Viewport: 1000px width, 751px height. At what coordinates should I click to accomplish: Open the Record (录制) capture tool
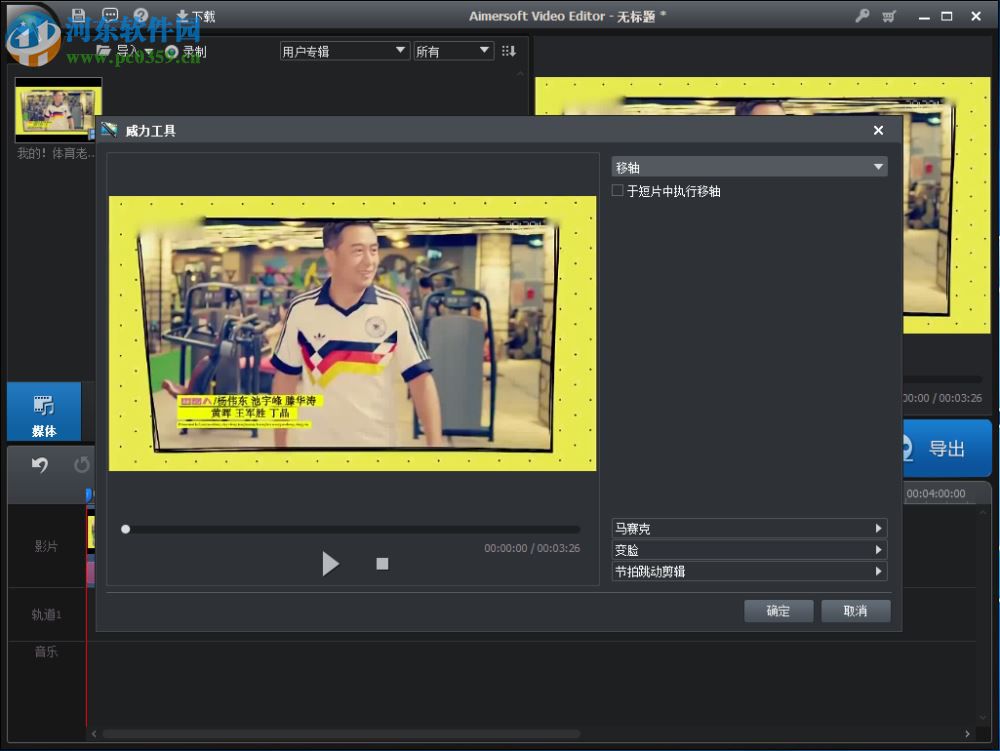(x=183, y=51)
